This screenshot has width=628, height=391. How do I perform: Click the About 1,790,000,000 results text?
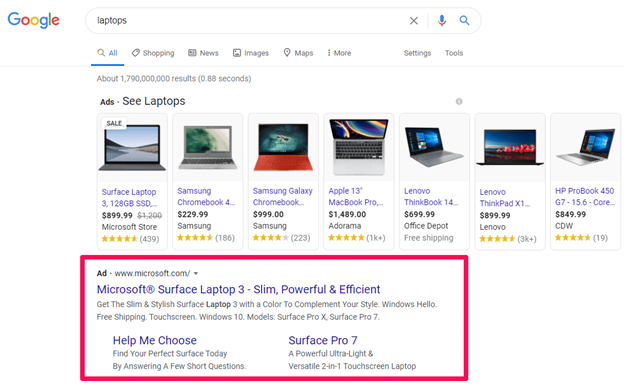pyautogui.click(x=174, y=79)
